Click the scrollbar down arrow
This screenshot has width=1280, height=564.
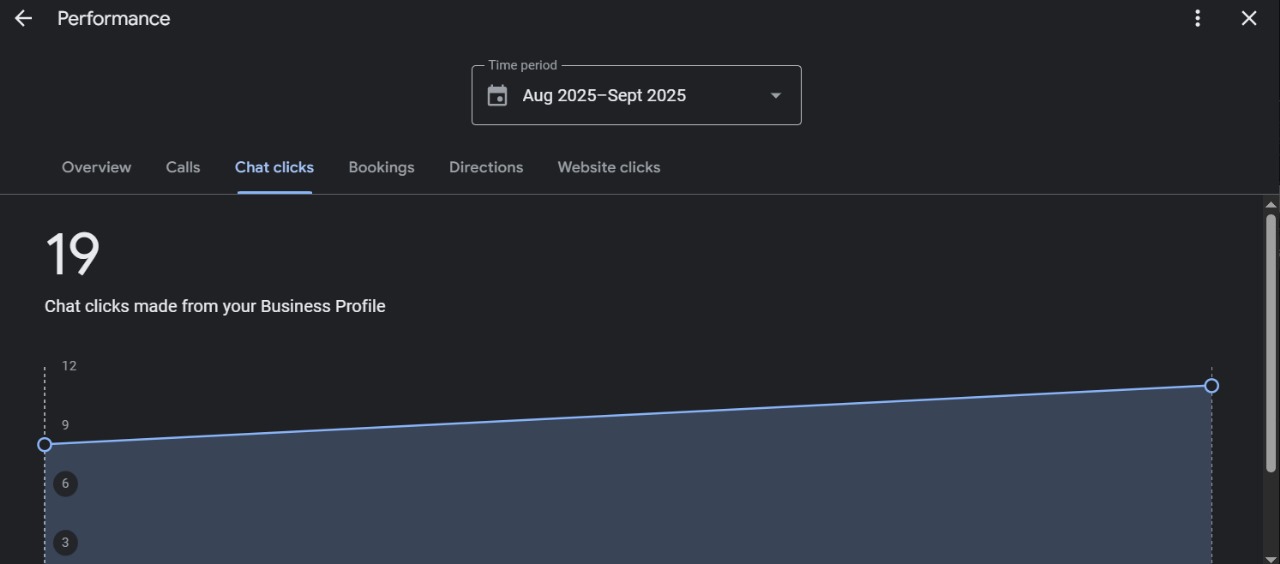click(x=1271, y=558)
